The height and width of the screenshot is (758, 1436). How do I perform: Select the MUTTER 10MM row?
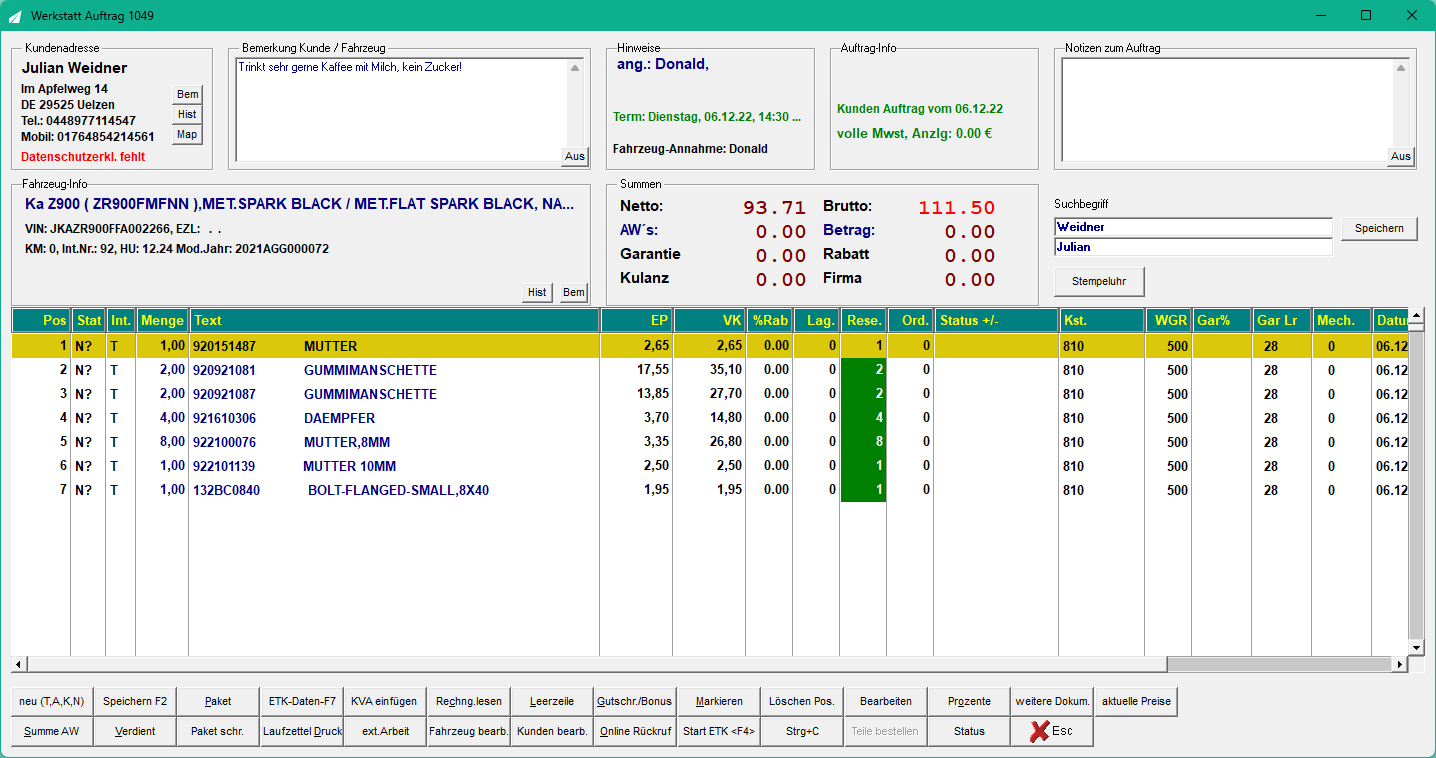pos(709,466)
